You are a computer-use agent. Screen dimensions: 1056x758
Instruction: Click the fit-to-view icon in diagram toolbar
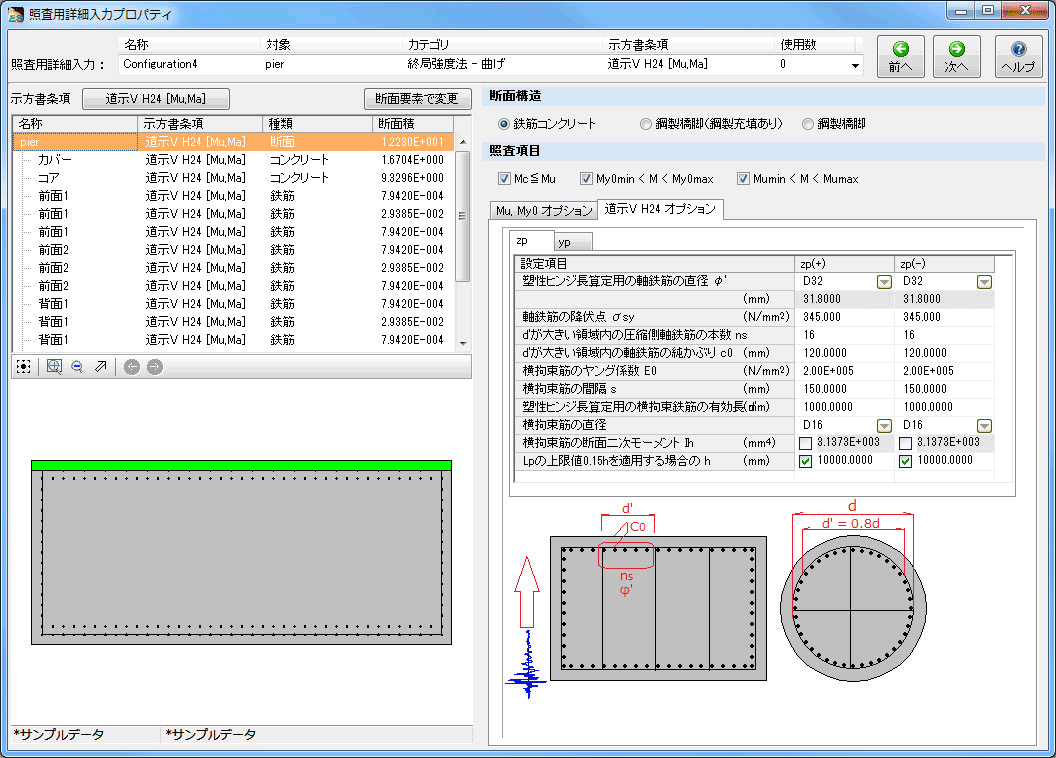pos(23,367)
